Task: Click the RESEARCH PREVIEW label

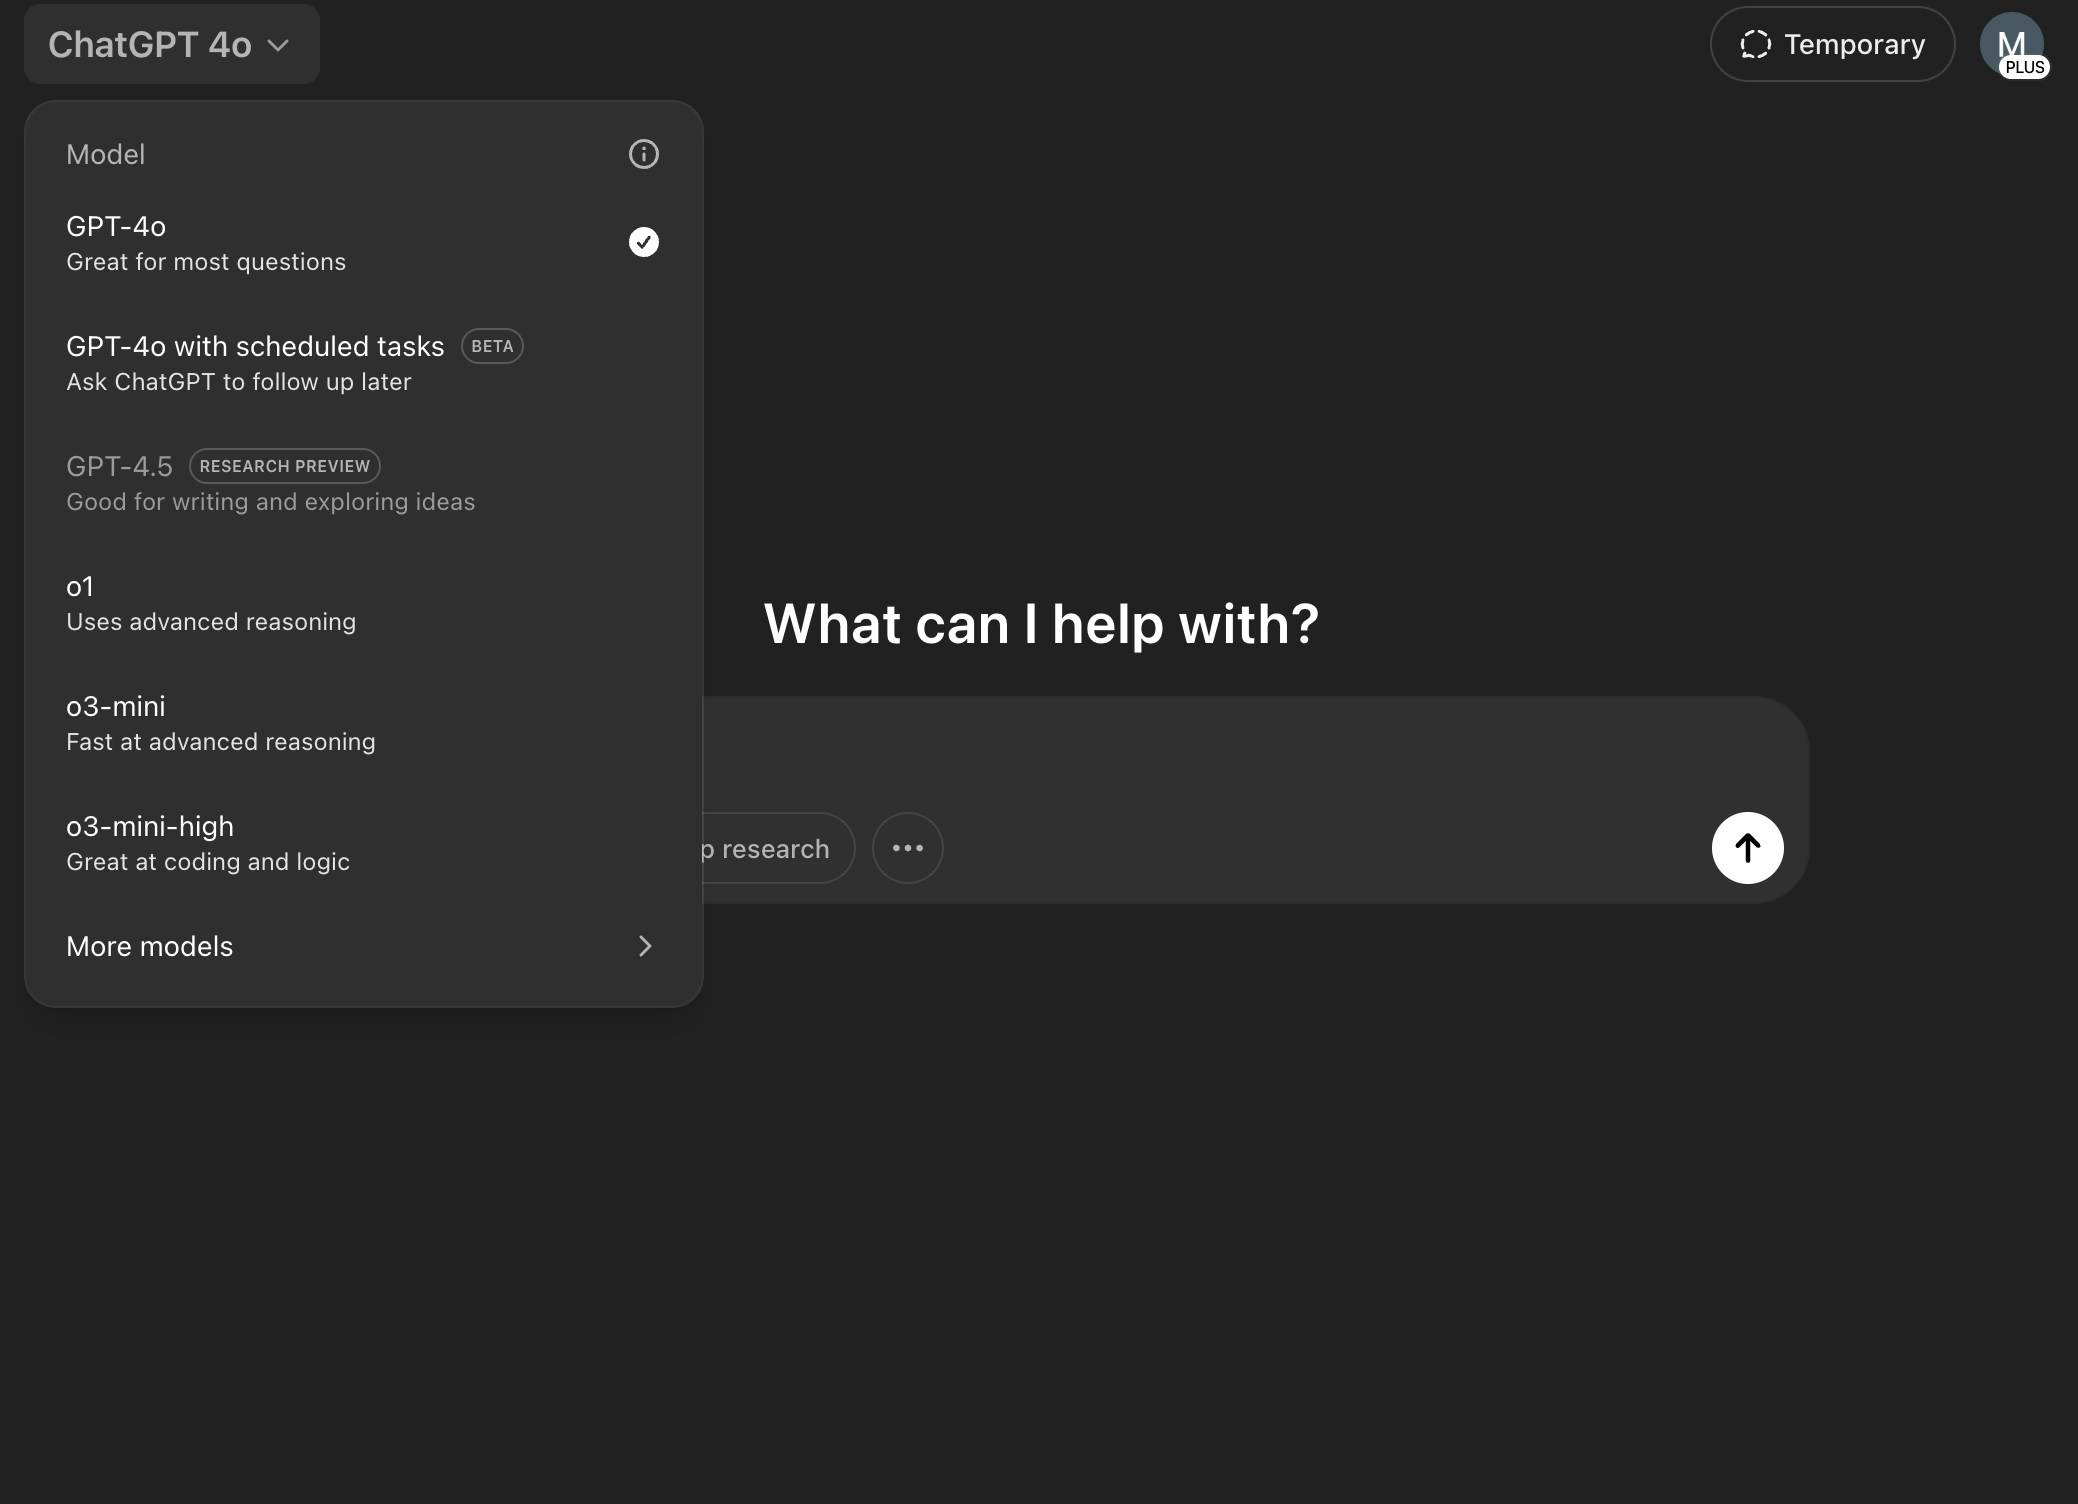Action: click(284, 465)
